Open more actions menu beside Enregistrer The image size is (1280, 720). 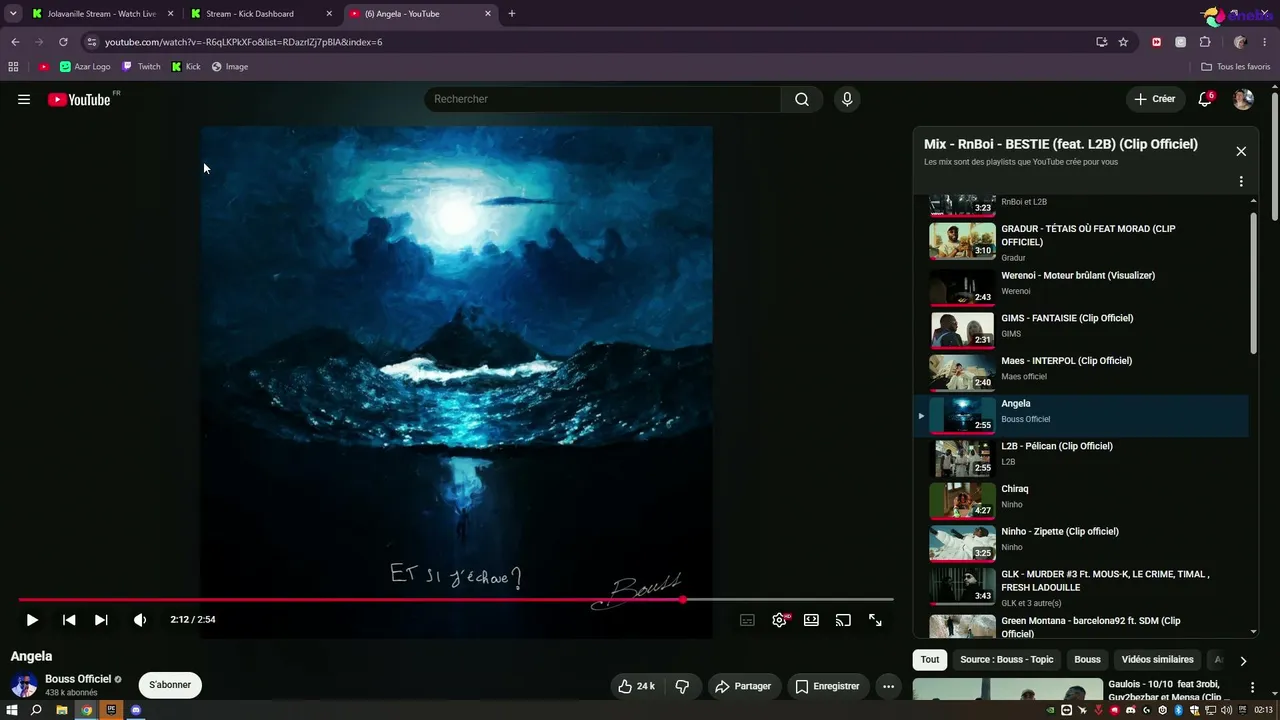888,686
